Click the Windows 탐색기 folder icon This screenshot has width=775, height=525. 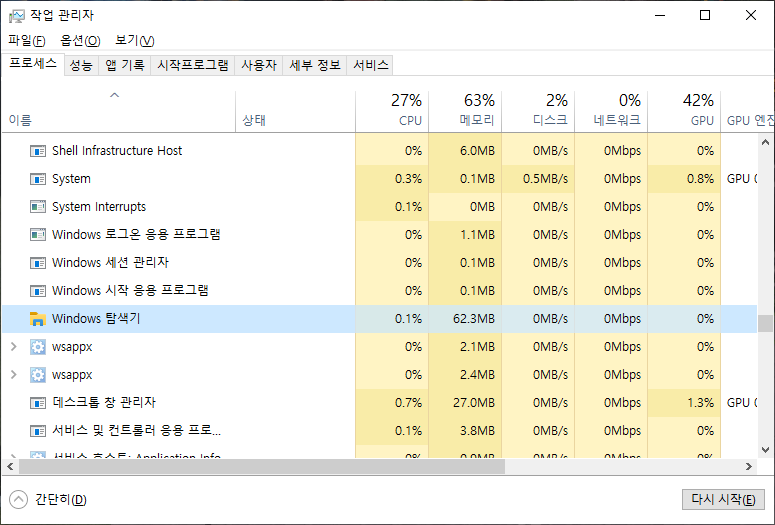pos(38,319)
